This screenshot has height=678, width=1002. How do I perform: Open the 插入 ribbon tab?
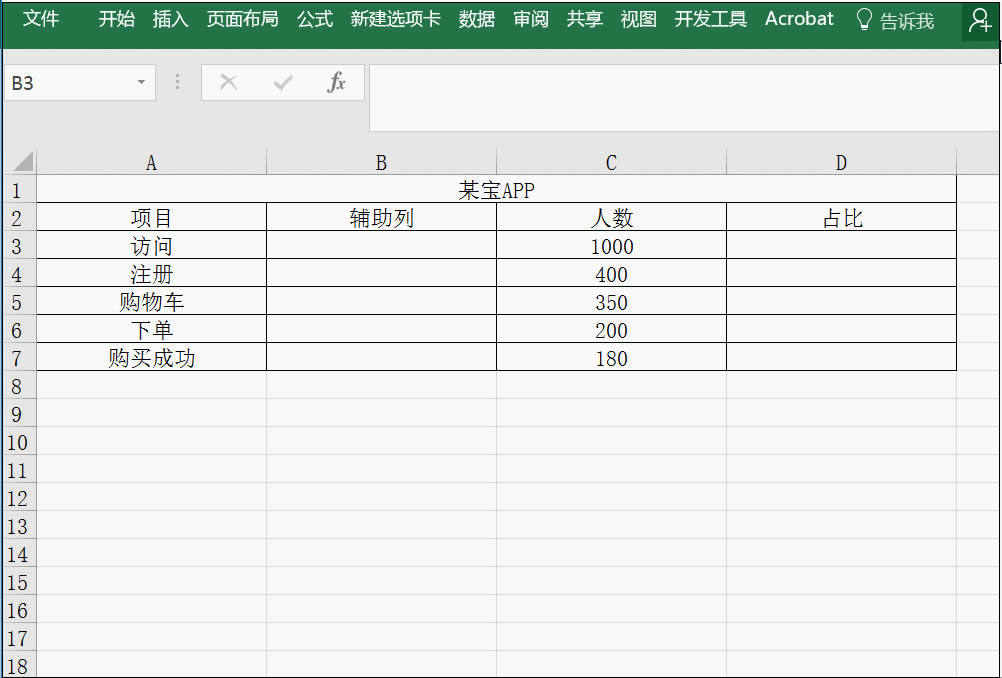tap(170, 19)
